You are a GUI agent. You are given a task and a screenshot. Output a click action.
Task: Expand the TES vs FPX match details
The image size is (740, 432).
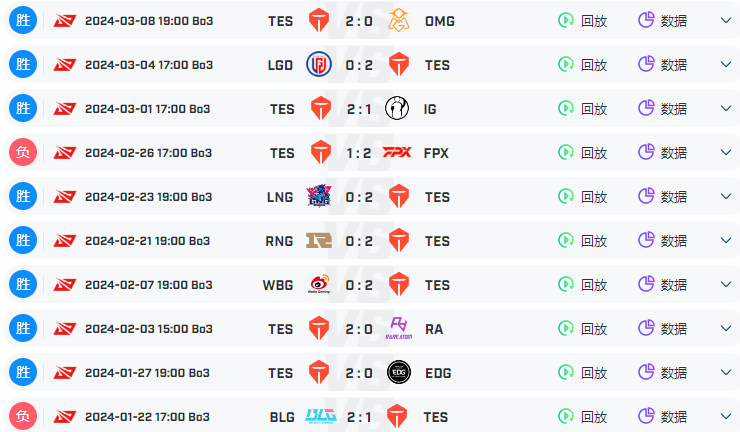pyautogui.click(x=726, y=152)
